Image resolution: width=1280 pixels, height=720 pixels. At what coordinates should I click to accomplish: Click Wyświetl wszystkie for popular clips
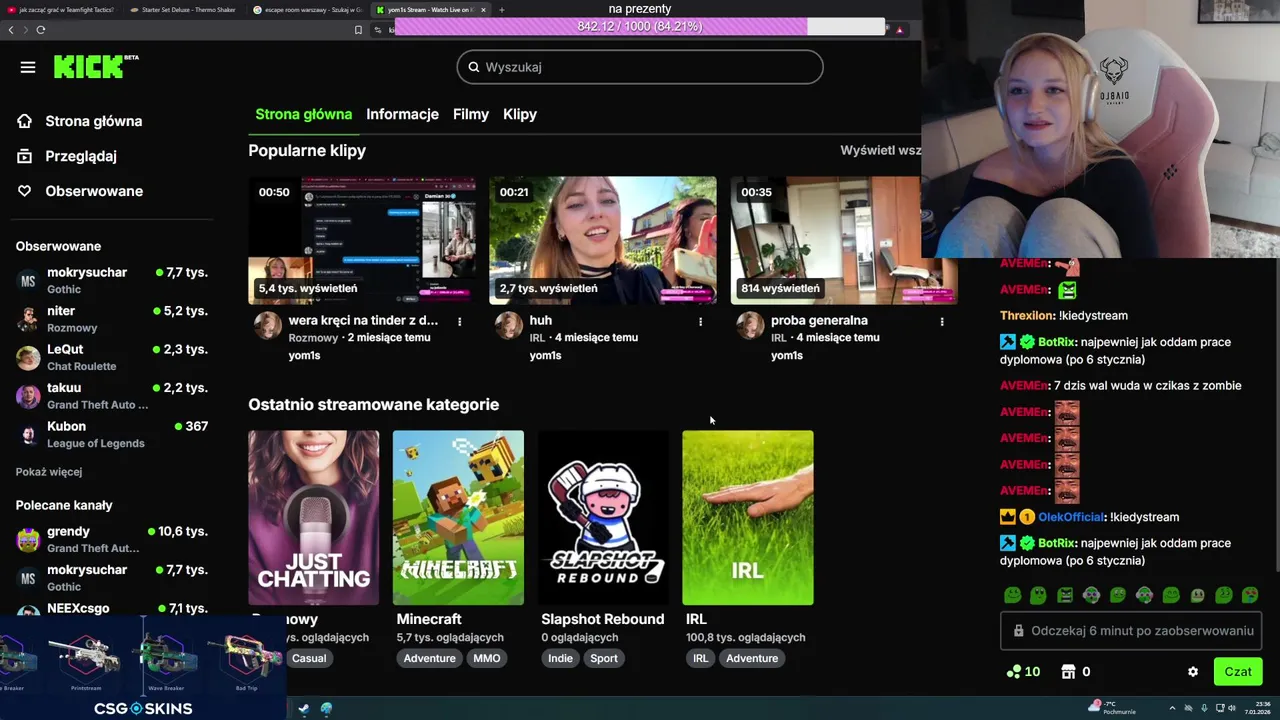click(x=880, y=150)
